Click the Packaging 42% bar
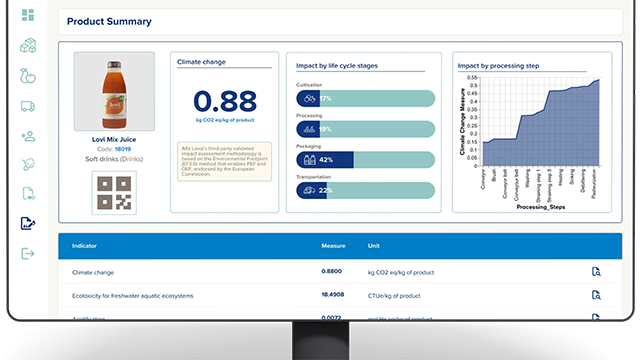Image resolution: width=640 pixels, height=360 pixels. tap(366, 160)
